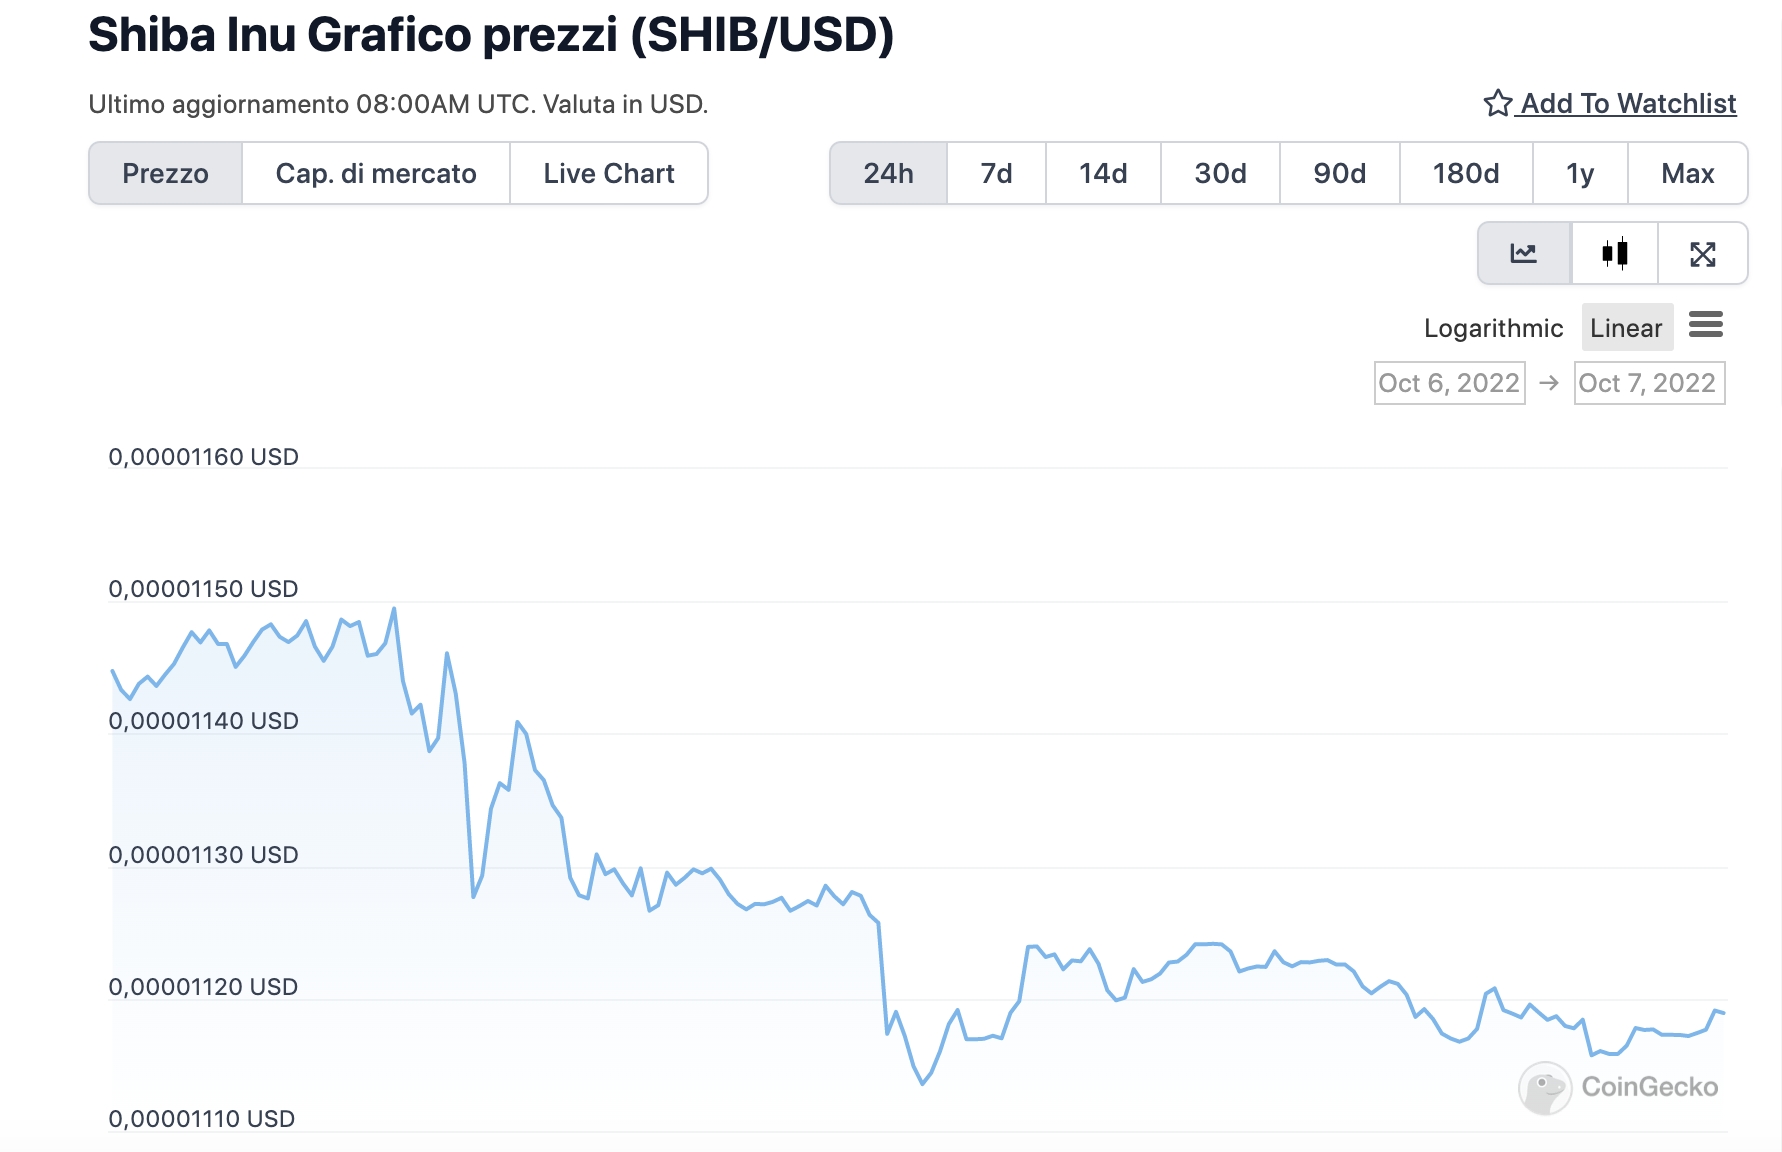Switch to candlestick chart view icon
Viewport: 1782px width, 1152px height.
click(x=1615, y=254)
